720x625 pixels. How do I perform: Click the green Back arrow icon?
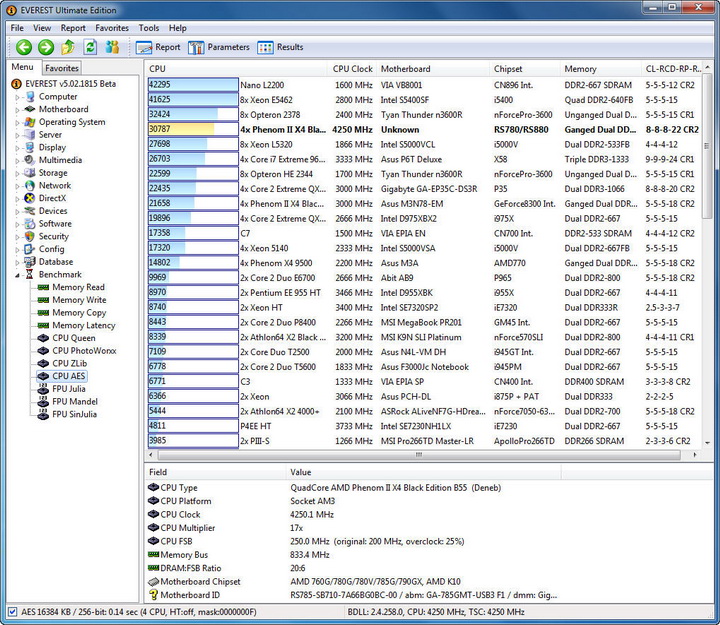tap(23, 47)
